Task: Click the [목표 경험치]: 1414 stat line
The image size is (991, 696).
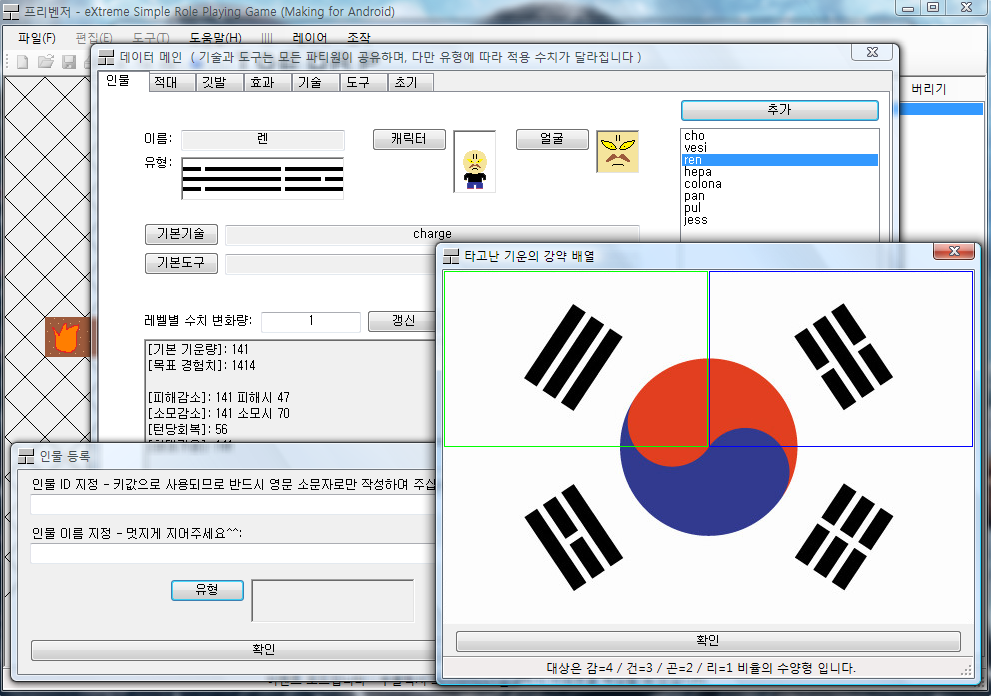Action: click(x=202, y=365)
